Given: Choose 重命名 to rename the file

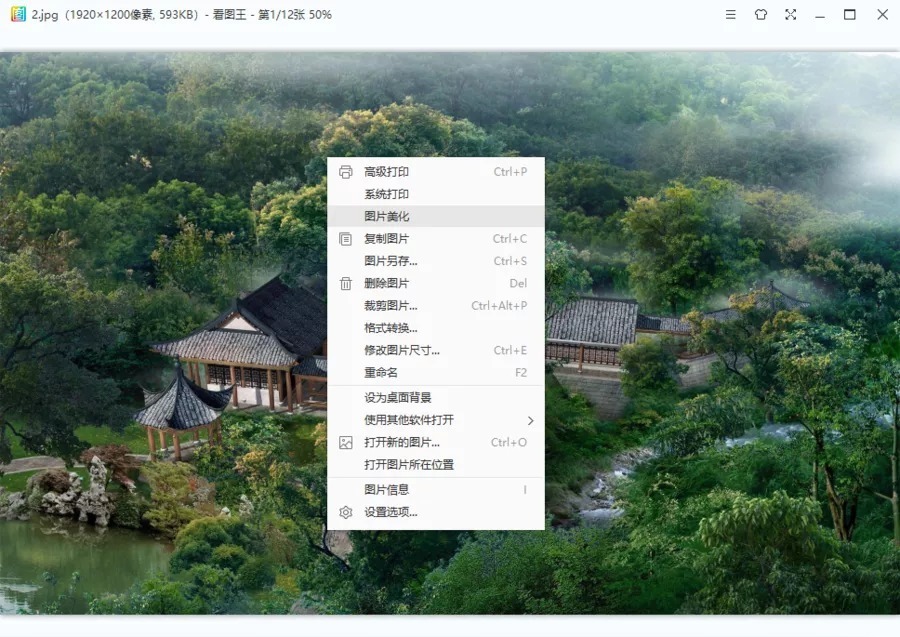Looking at the screenshot, I should [x=381, y=372].
